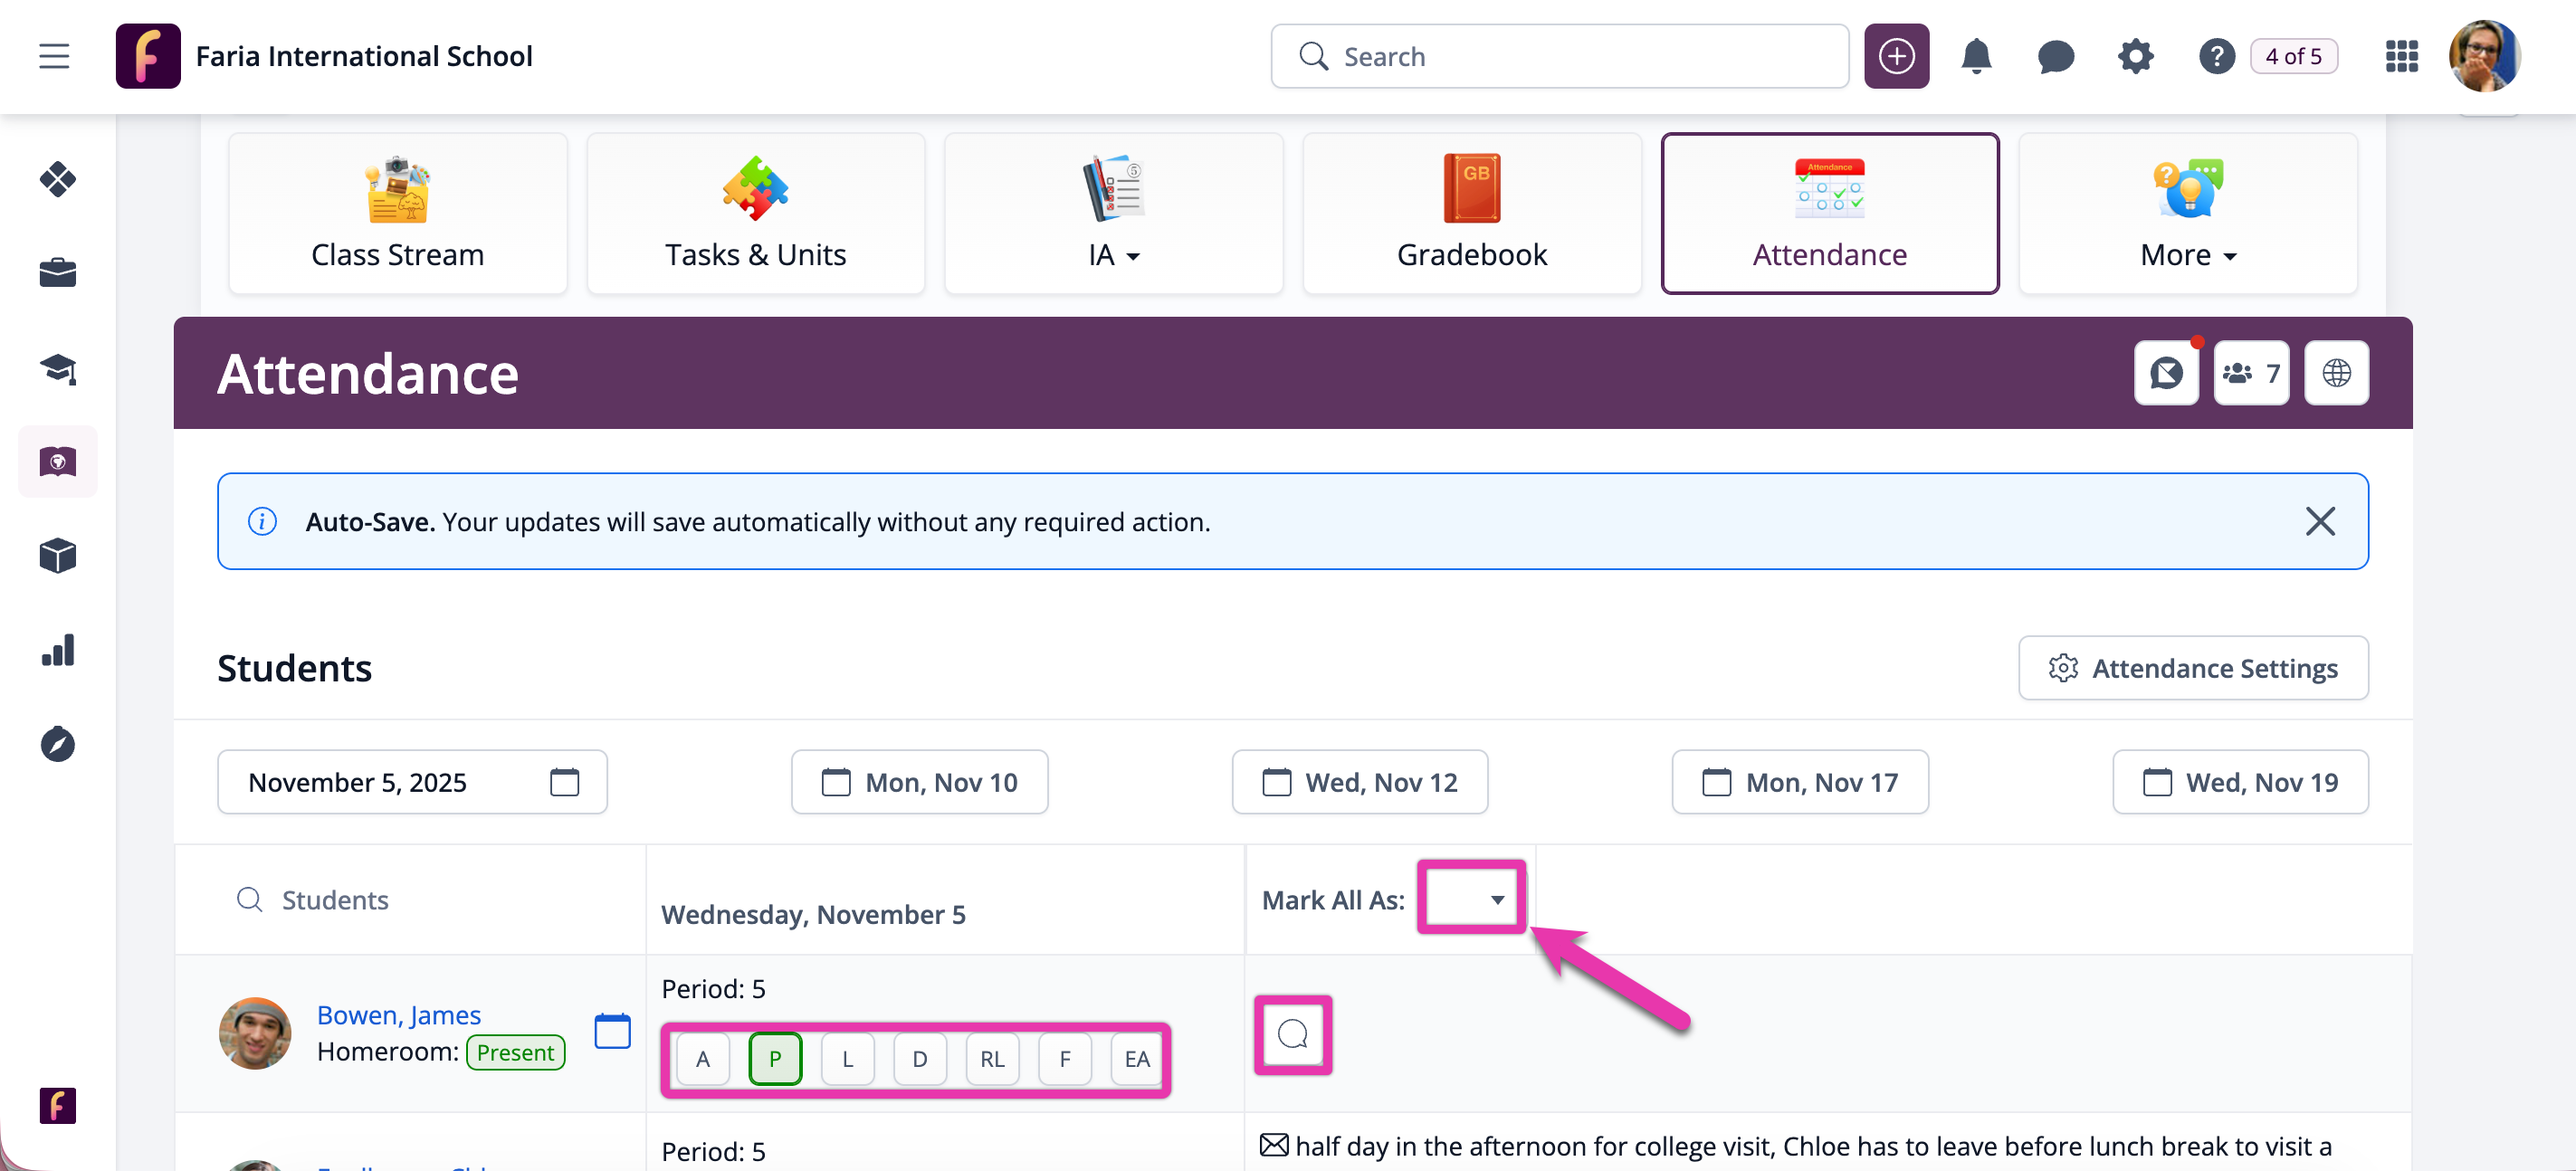
Task: Open the Tasks & Units tab
Action: 755,213
